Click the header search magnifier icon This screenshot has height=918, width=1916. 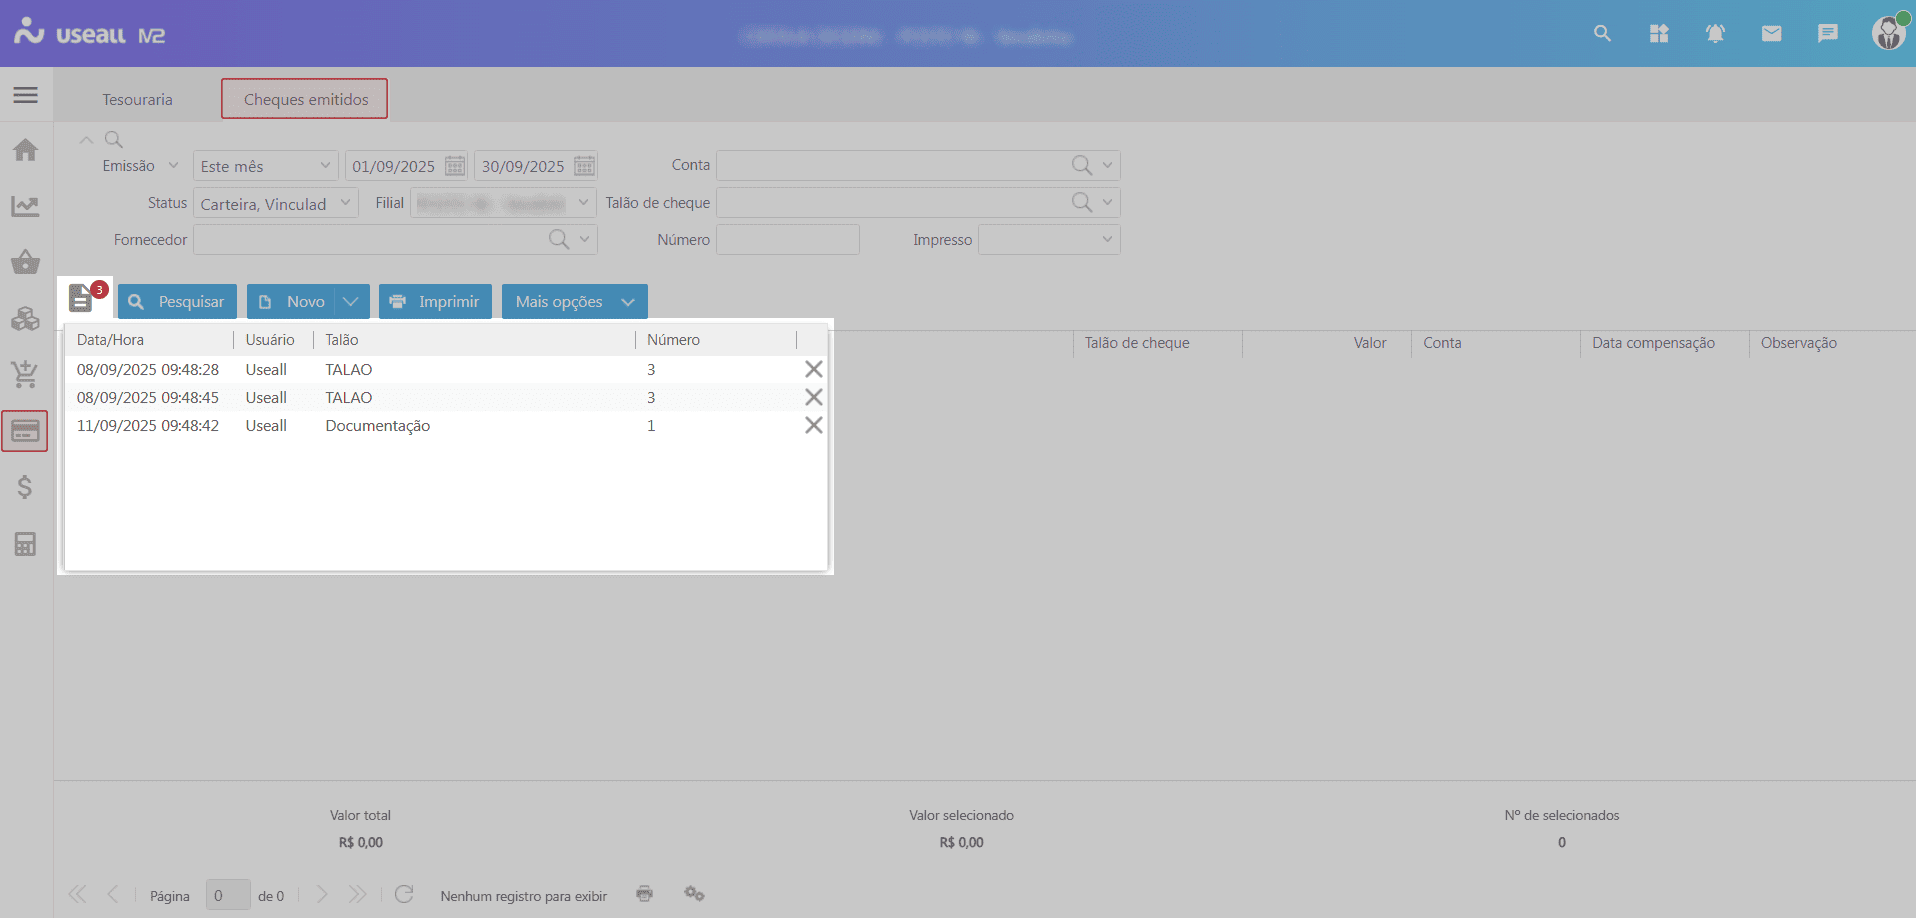point(1602,34)
